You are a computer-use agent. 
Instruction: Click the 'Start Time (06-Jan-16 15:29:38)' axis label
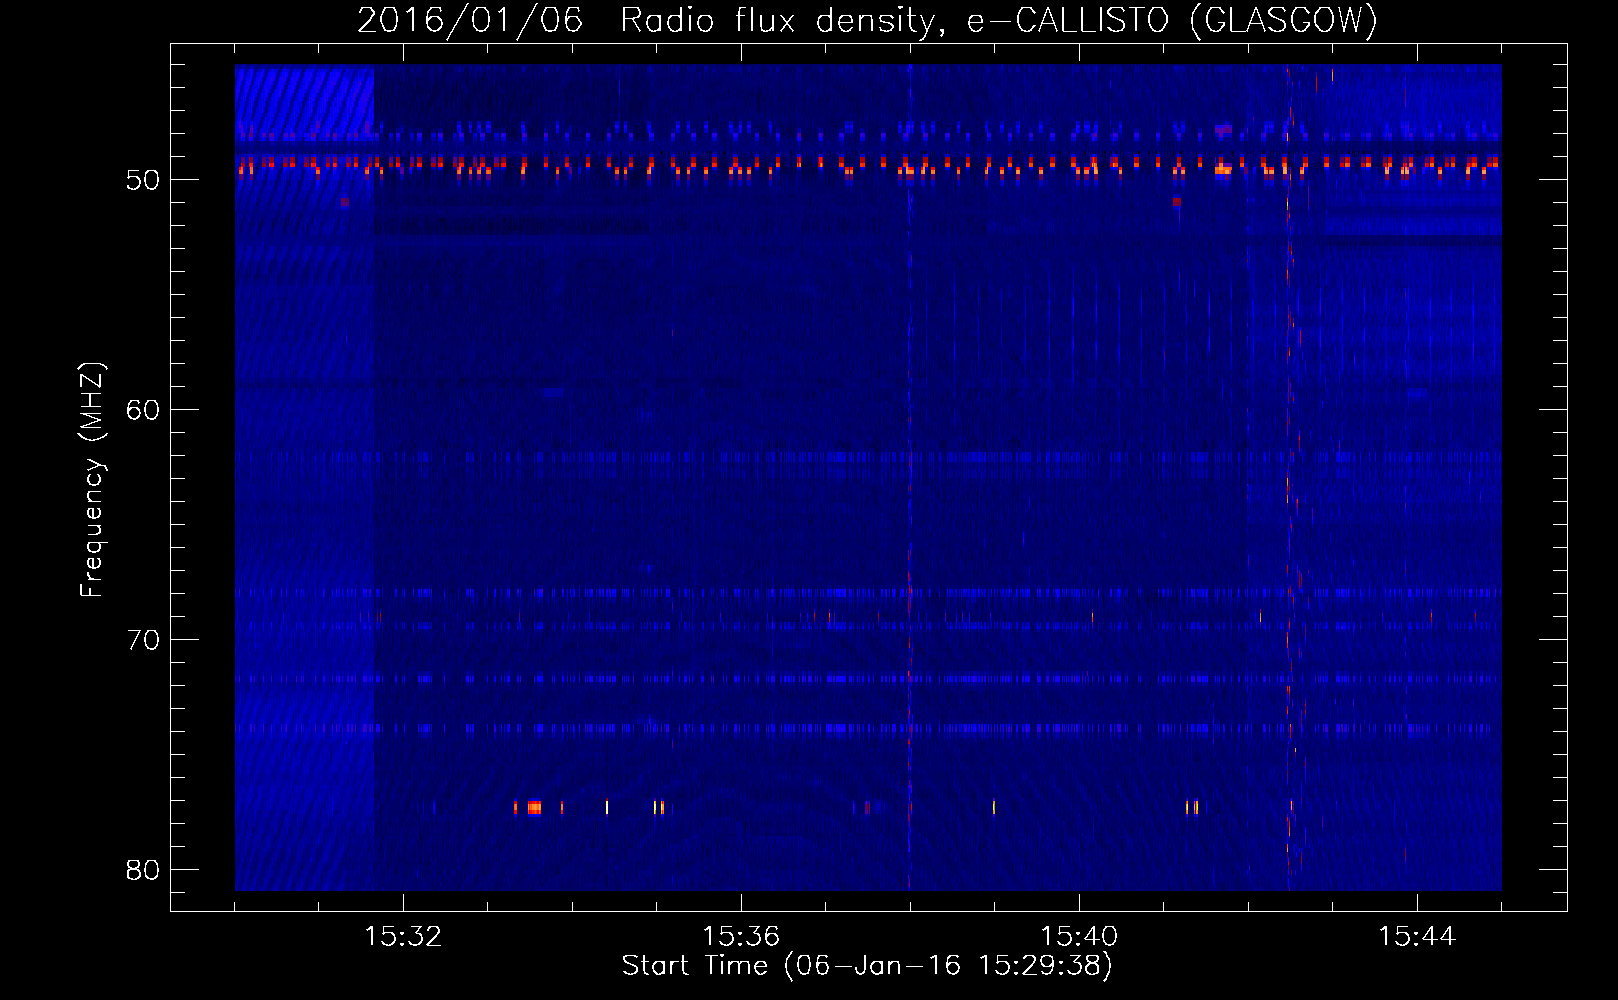867,965
